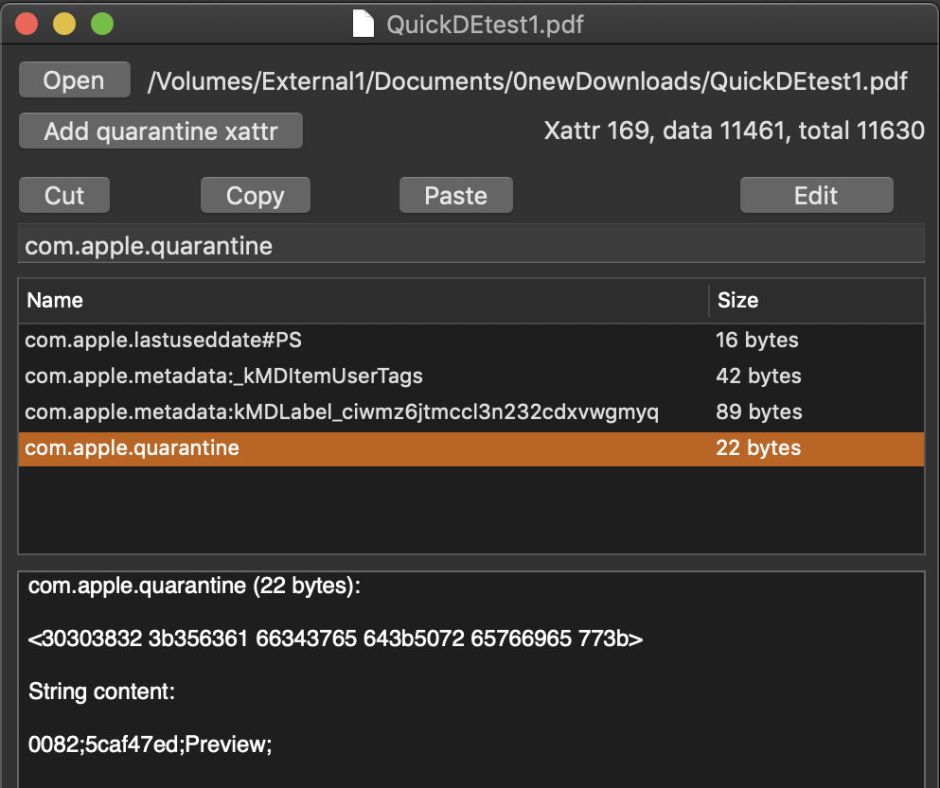Click Add quarantine xattr button
The width and height of the screenshot is (940, 788).
click(x=160, y=131)
